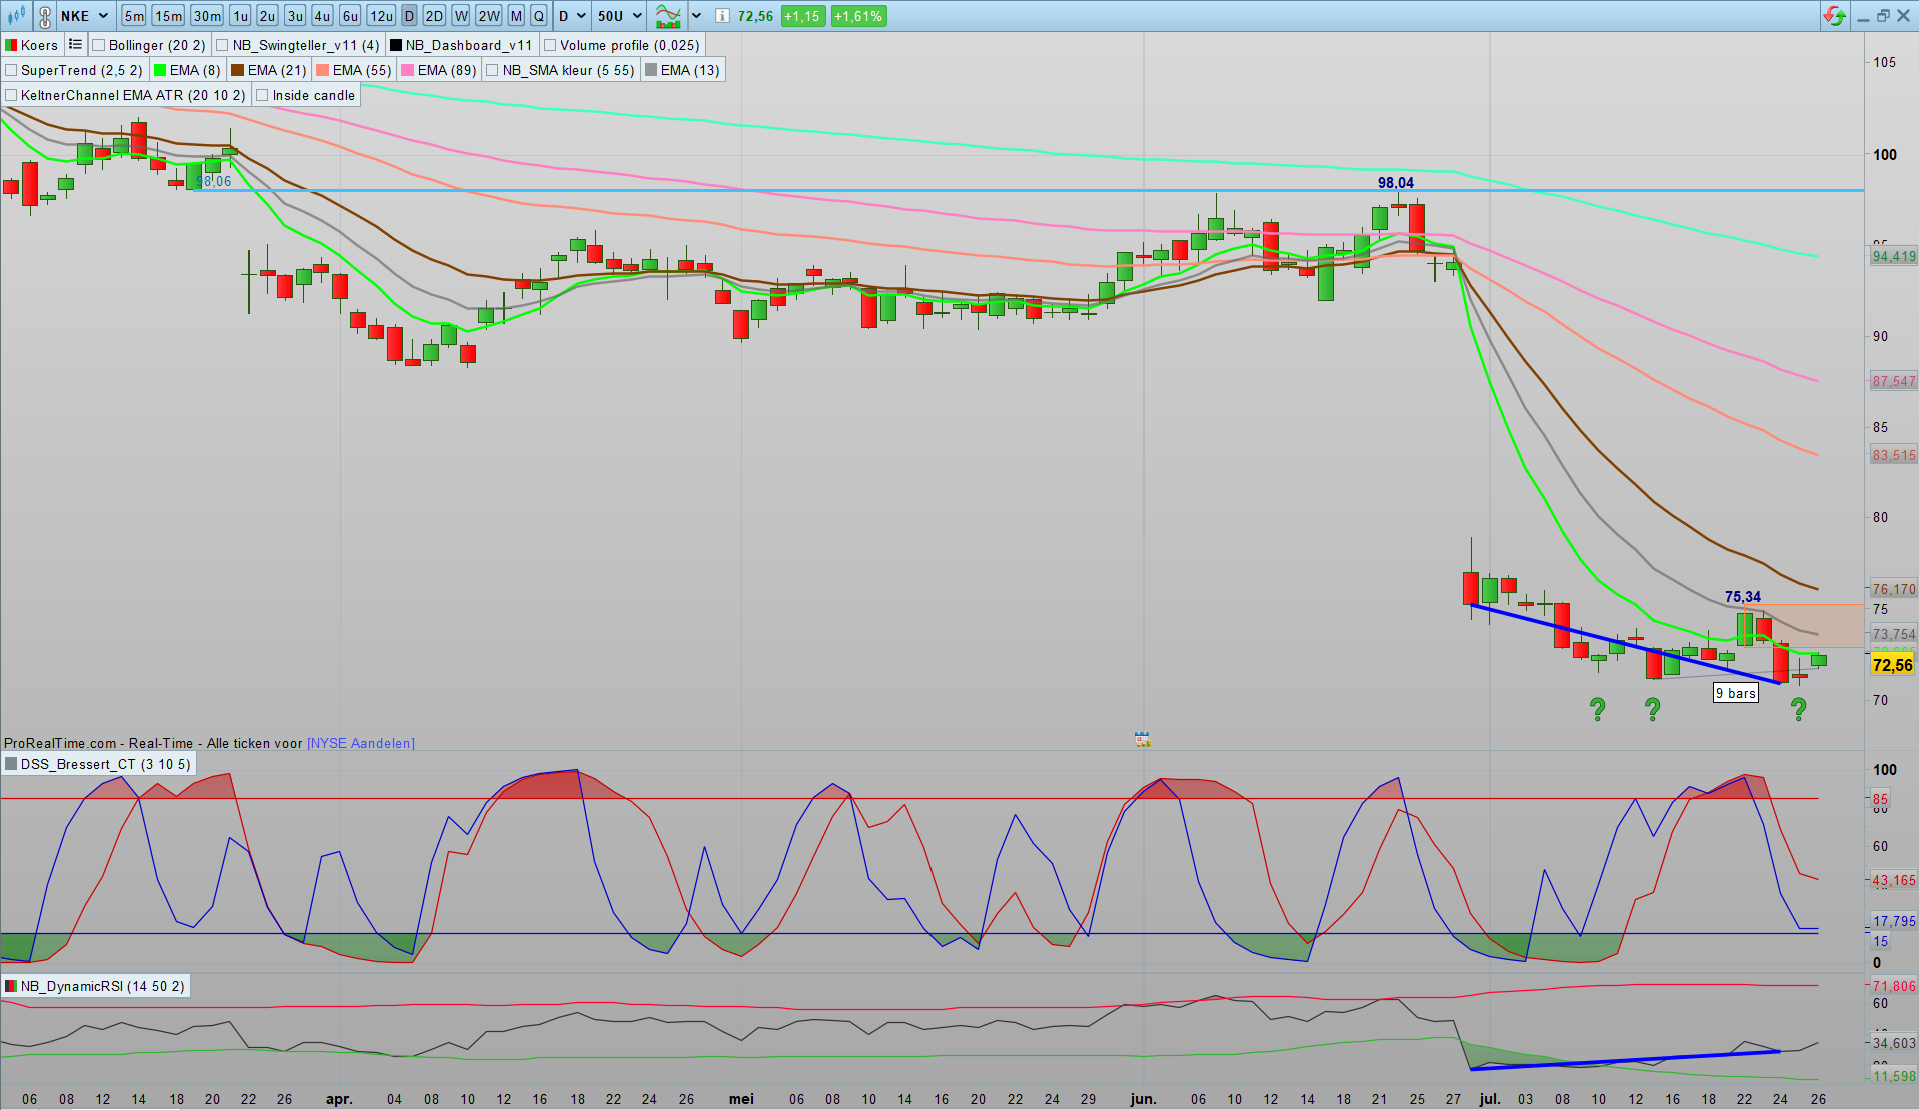Viewport: 1919px width, 1110px height.
Task: Select the W weekly timeframe
Action: click(x=460, y=16)
